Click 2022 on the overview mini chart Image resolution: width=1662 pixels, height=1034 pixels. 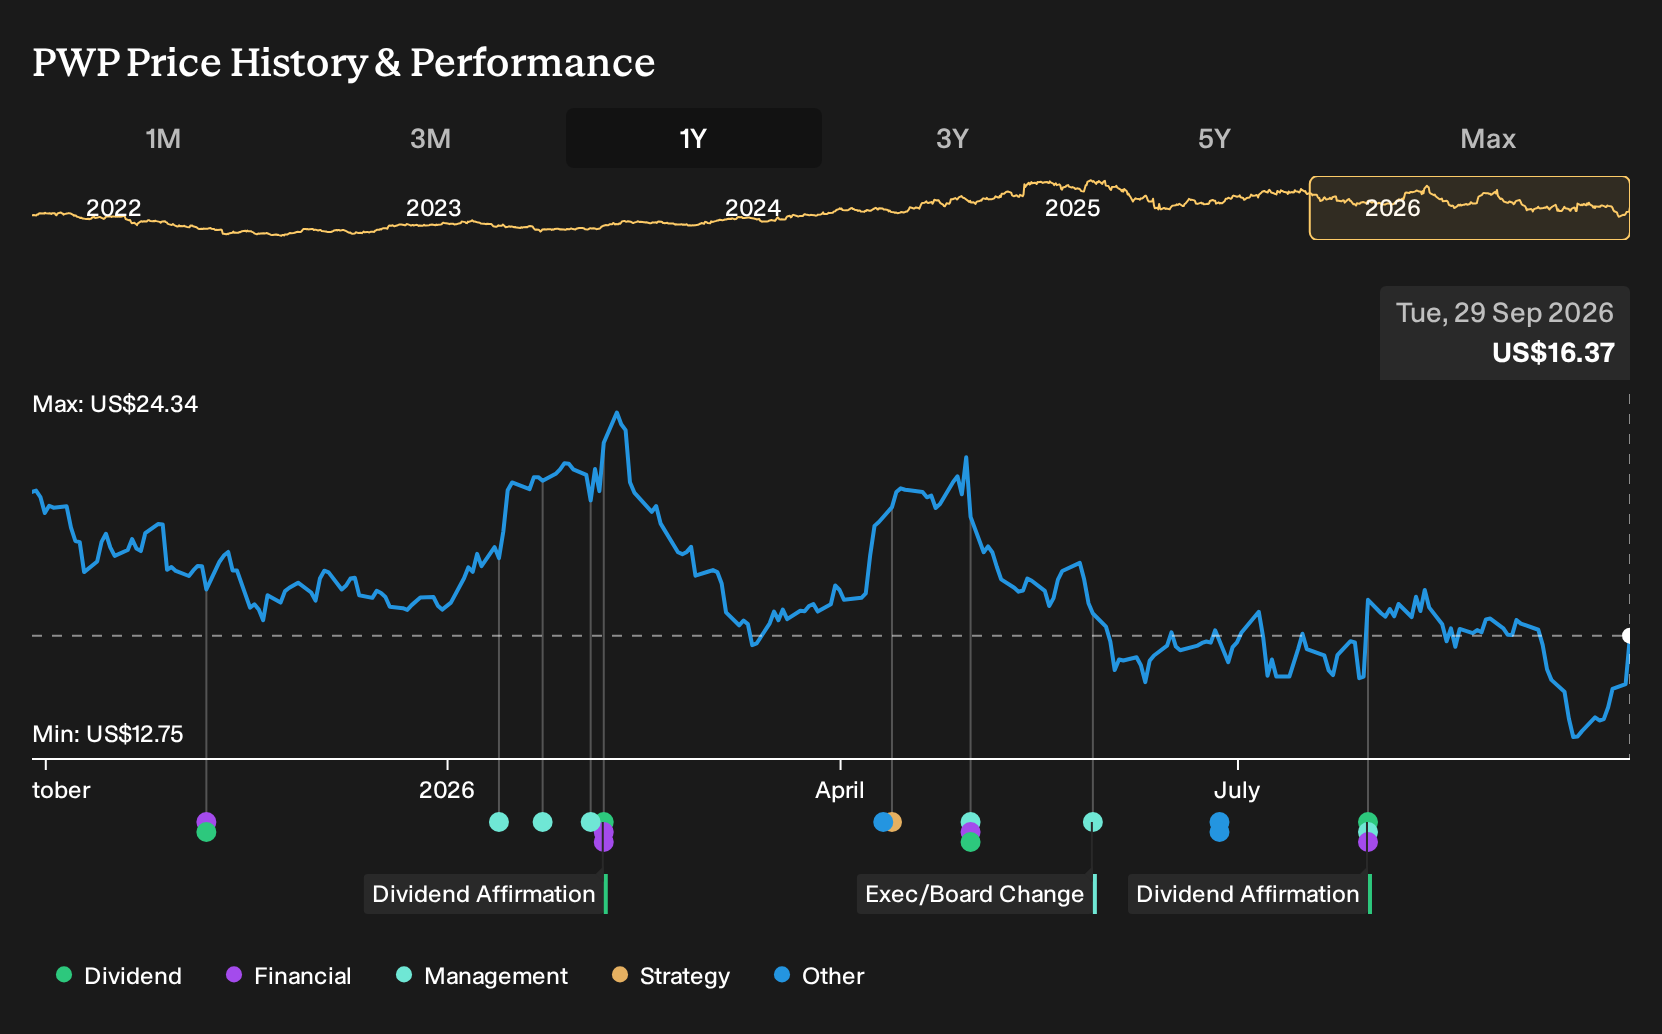[113, 208]
